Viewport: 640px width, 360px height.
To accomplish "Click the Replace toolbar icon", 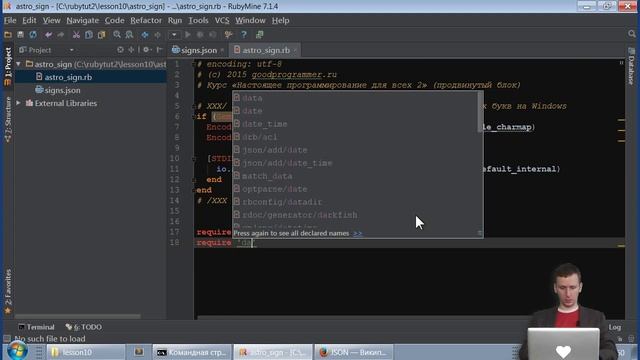I will click(x=129, y=35).
